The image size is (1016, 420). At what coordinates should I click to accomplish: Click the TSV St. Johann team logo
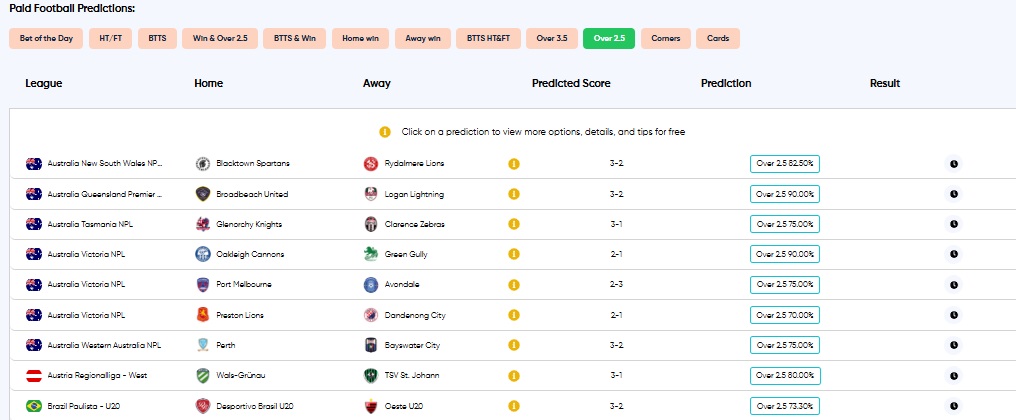[371, 375]
